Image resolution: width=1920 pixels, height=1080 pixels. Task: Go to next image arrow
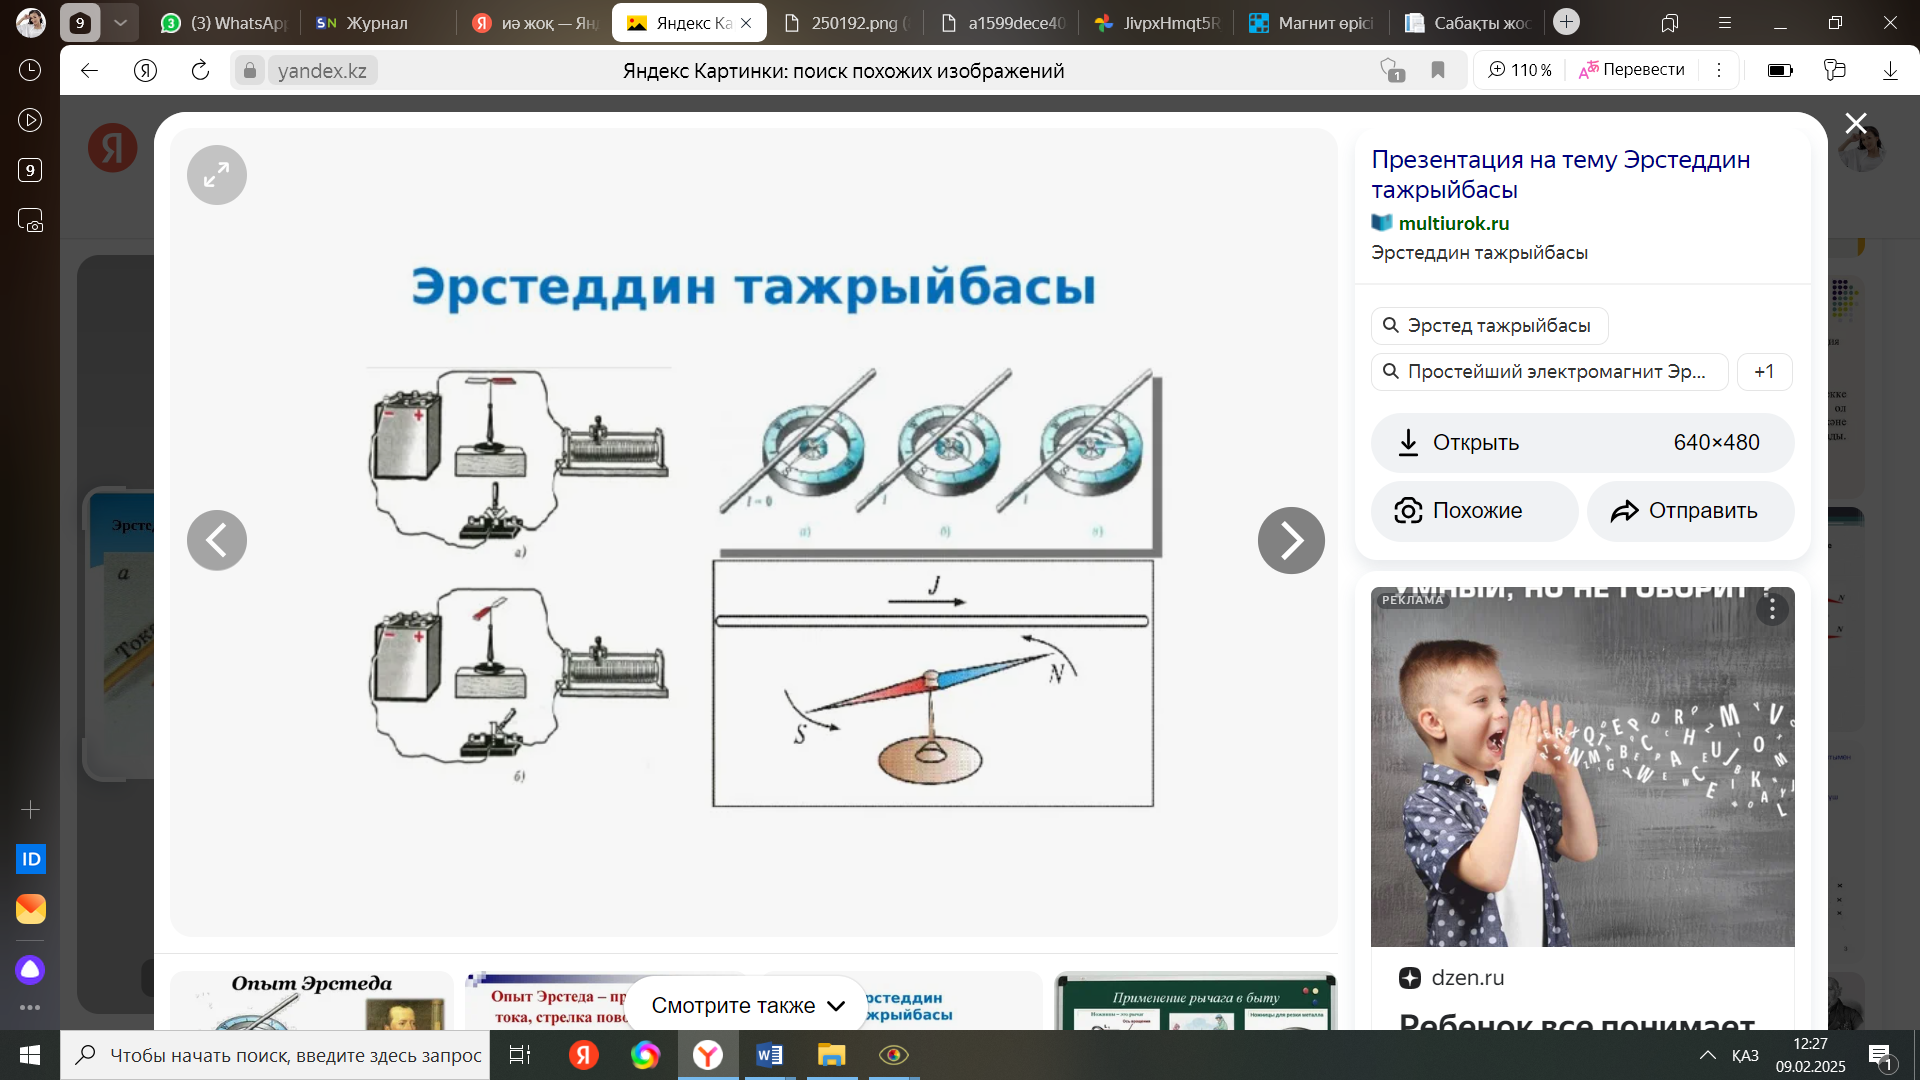pyautogui.click(x=1290, y=541)
